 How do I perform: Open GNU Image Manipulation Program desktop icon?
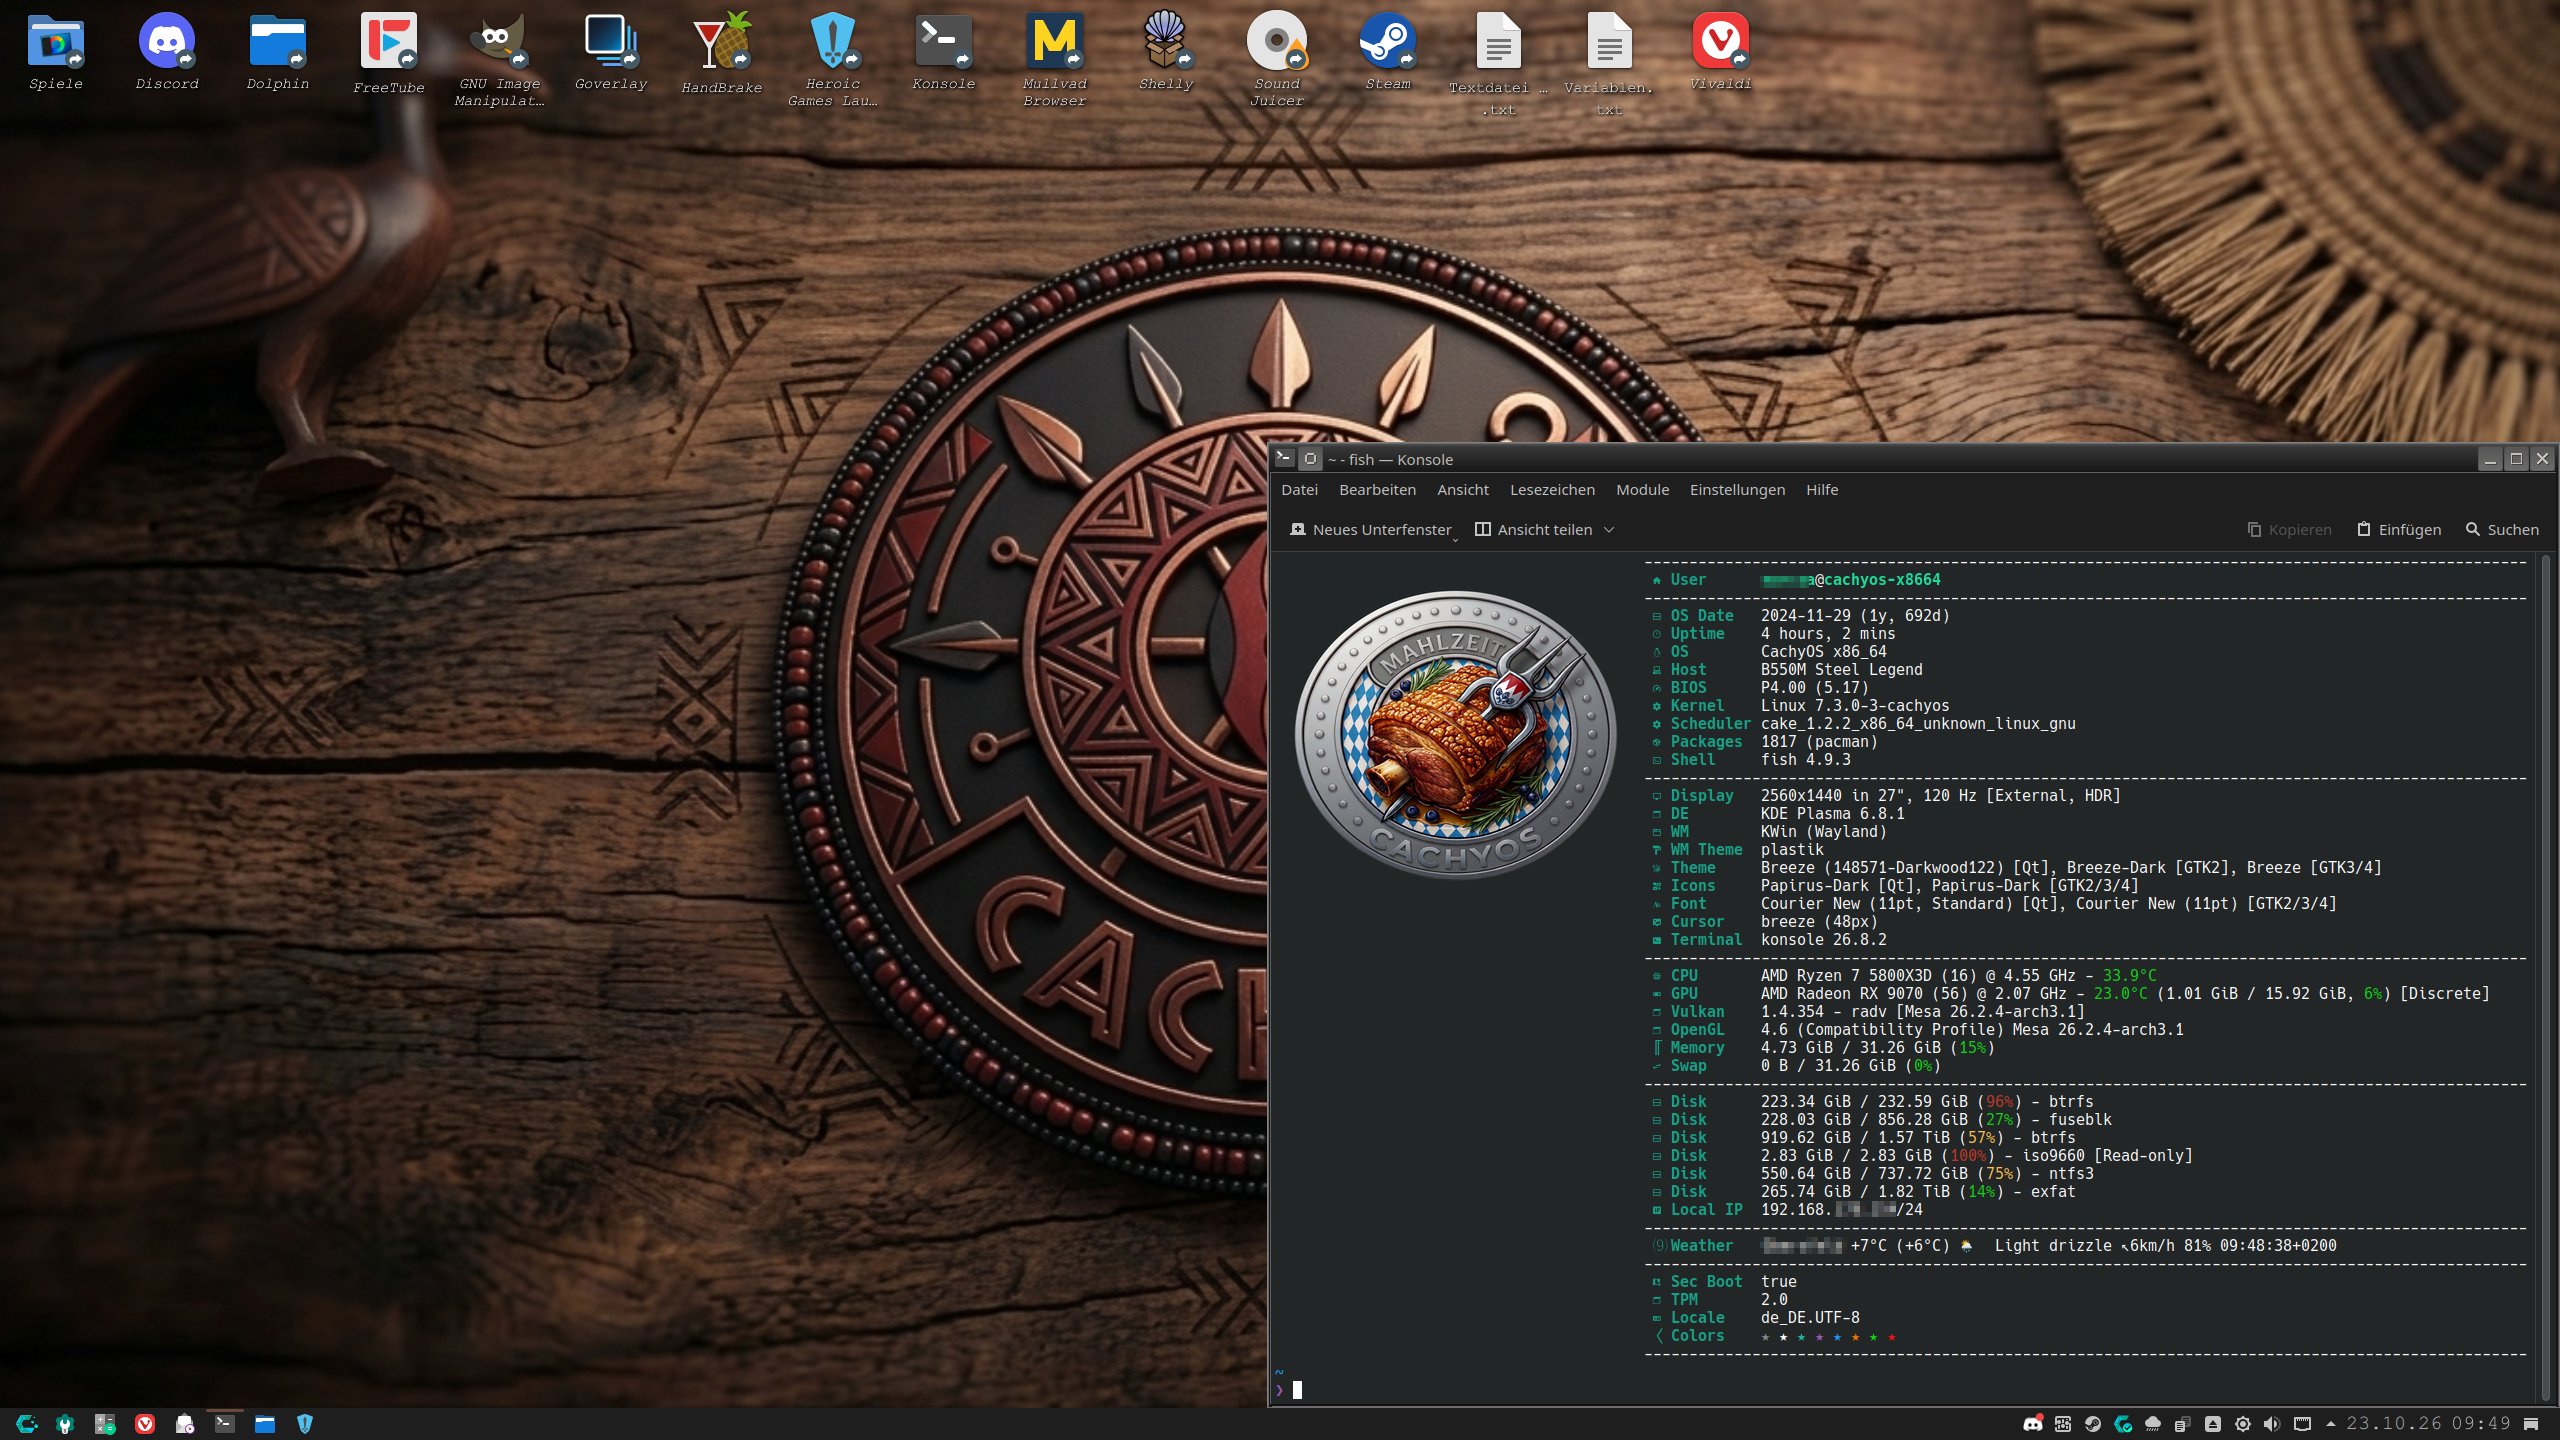pyautogui.click(x=499, y=60)
